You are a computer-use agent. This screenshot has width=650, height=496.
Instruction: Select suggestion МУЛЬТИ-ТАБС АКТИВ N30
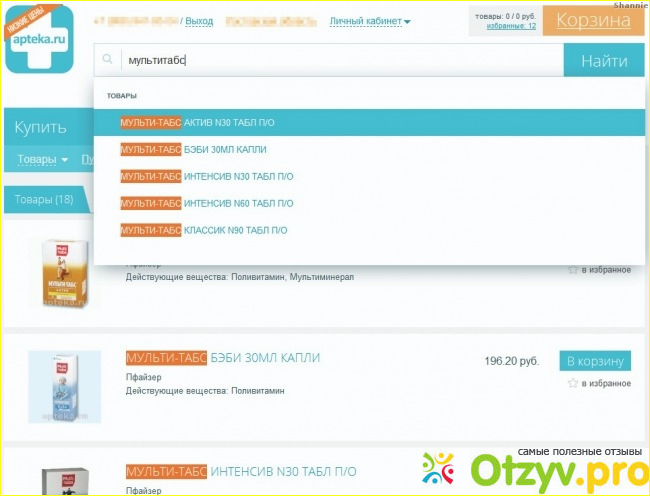pyautogui.click(x=197, y=122)
